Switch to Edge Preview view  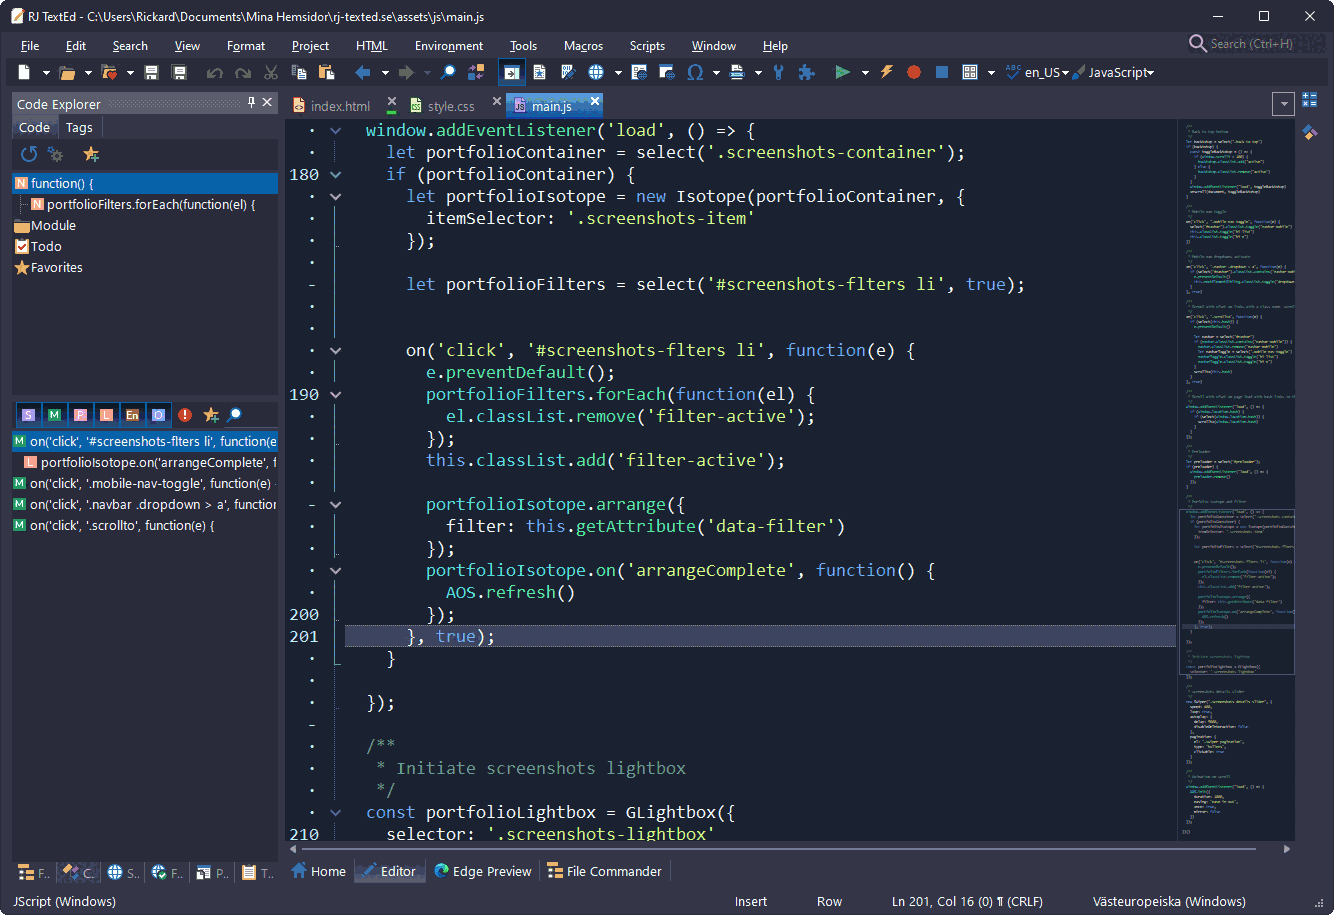(482, 871)
